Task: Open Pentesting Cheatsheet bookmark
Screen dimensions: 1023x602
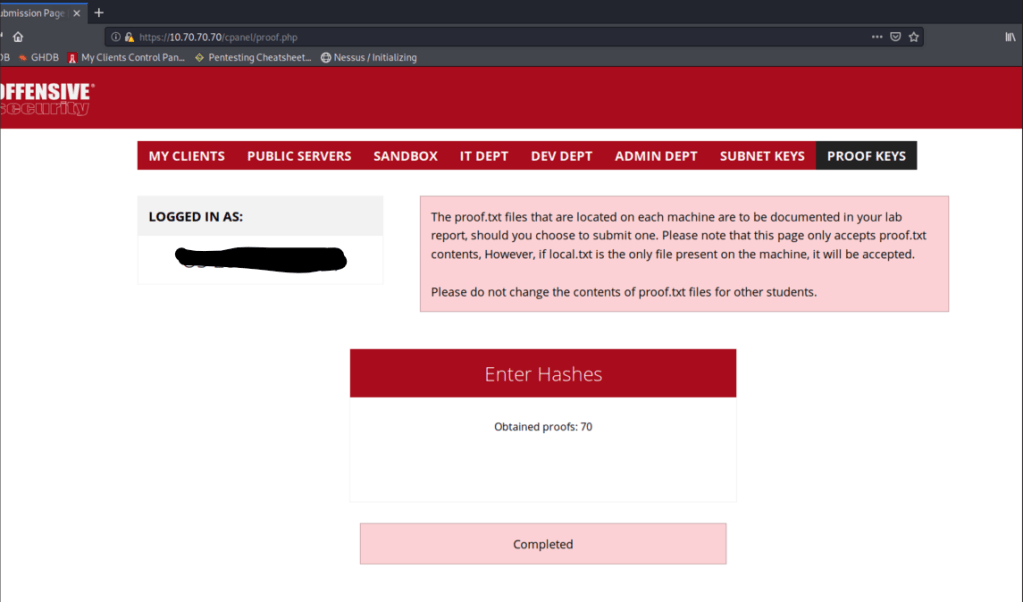Action: [253, 58]
